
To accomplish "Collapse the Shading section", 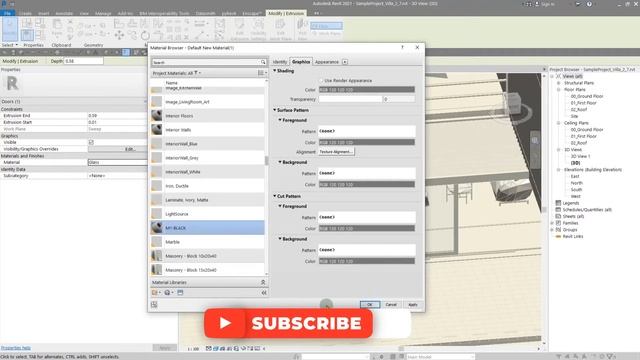I will coord(275,71).
